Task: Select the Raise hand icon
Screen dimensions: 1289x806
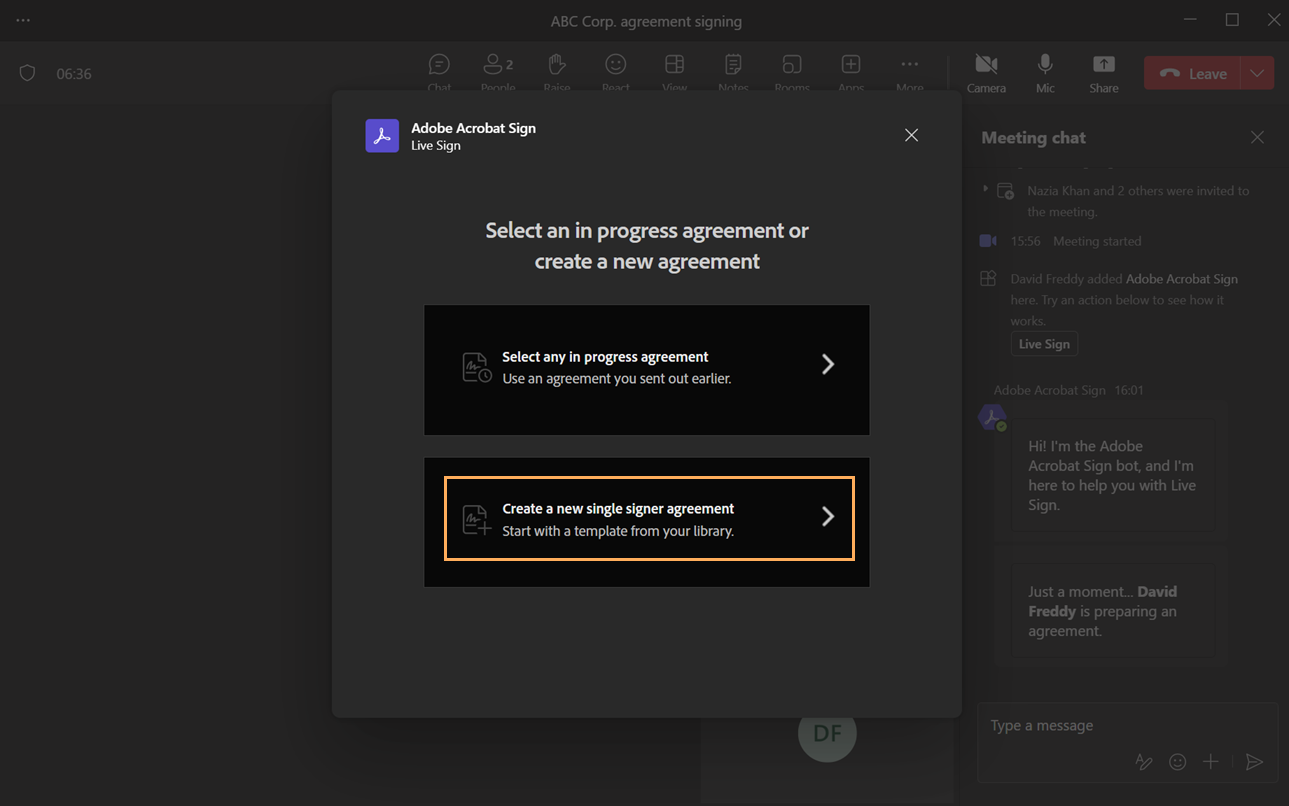Action: [x=556, y=65]
